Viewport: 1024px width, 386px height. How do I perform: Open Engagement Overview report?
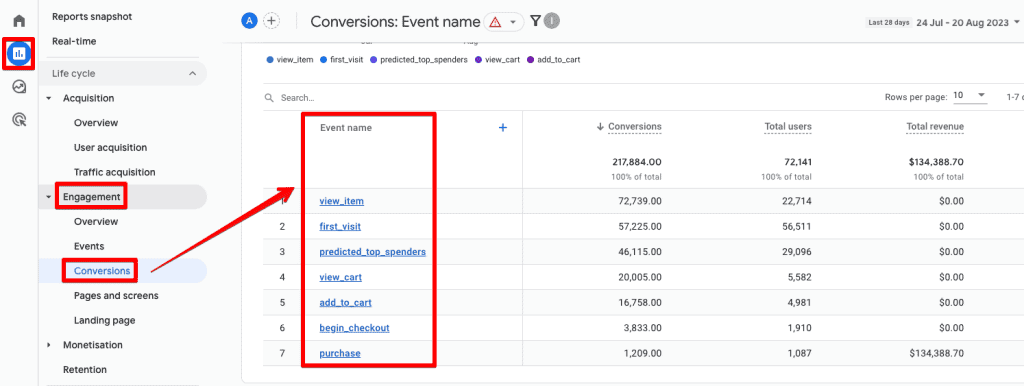point(96,221)
